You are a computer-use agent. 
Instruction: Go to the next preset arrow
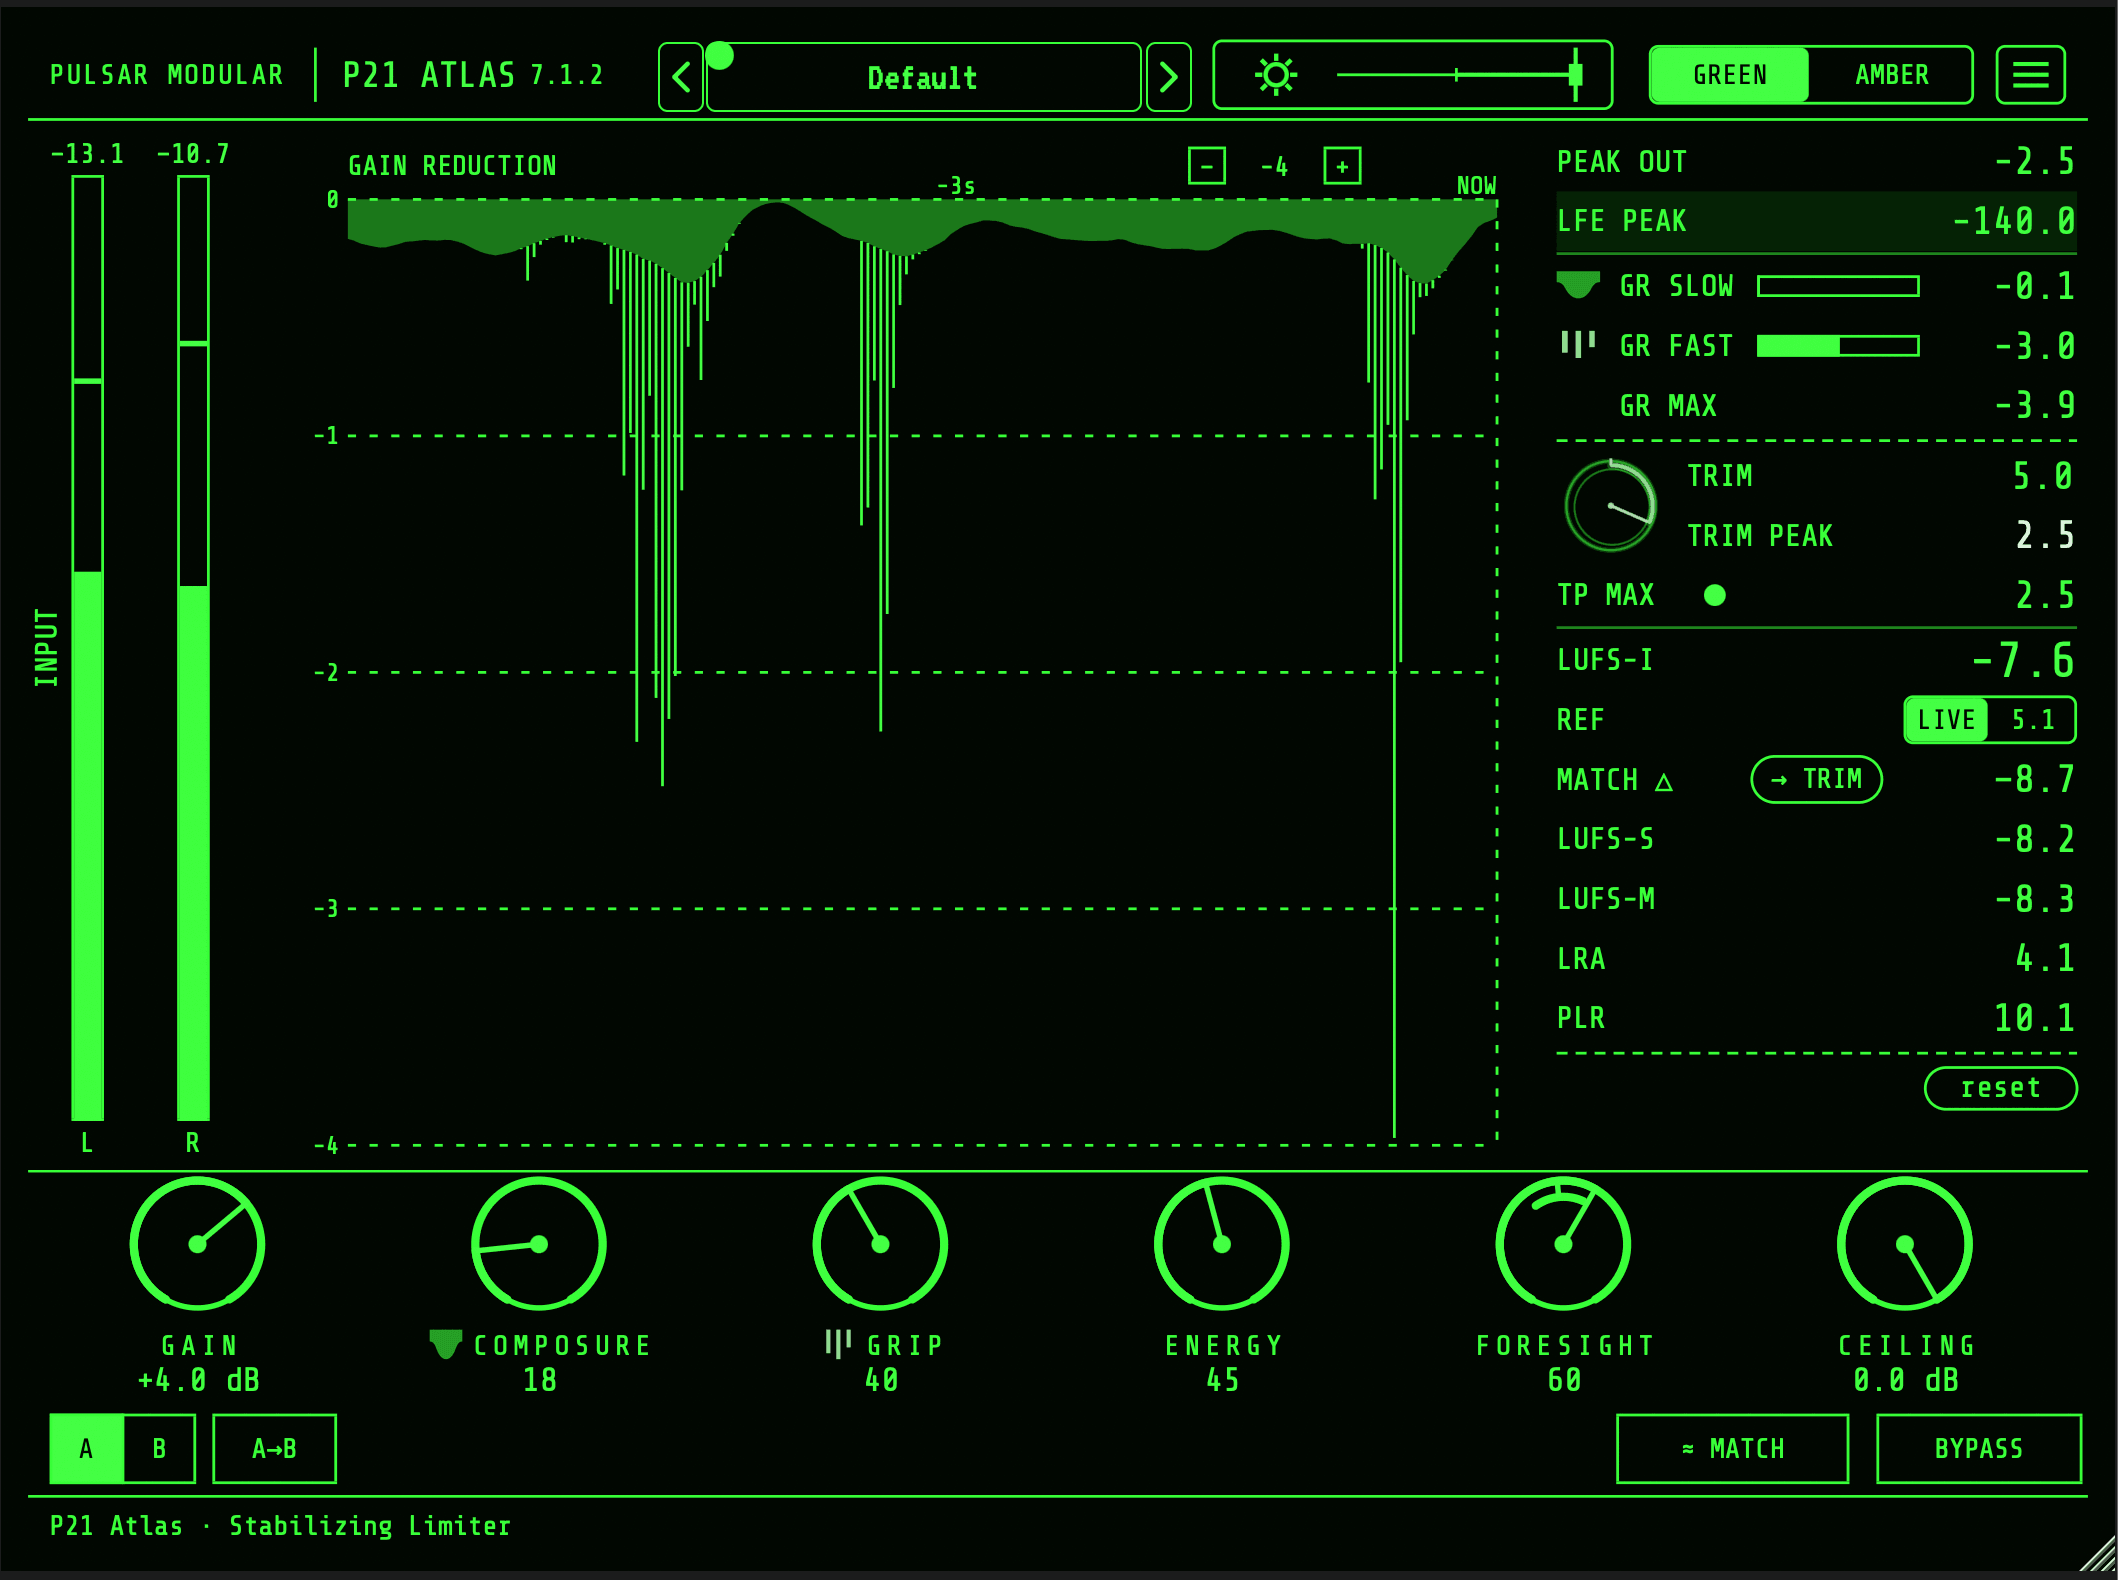(x=1168, y=77)
